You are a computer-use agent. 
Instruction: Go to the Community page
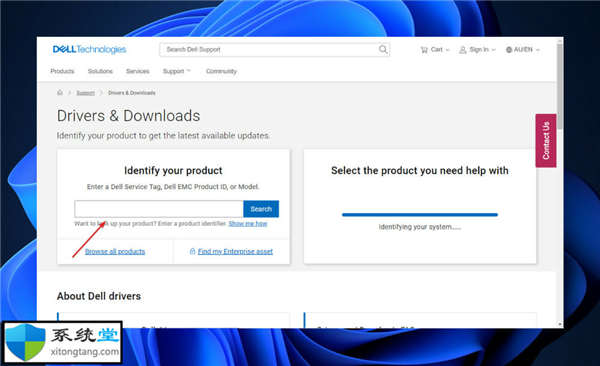pos(221,71)
